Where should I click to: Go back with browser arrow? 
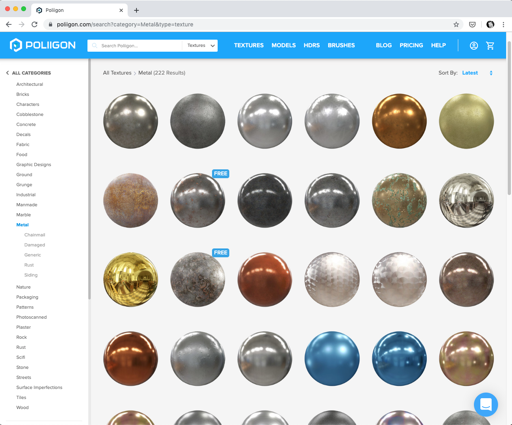[9, 24]
